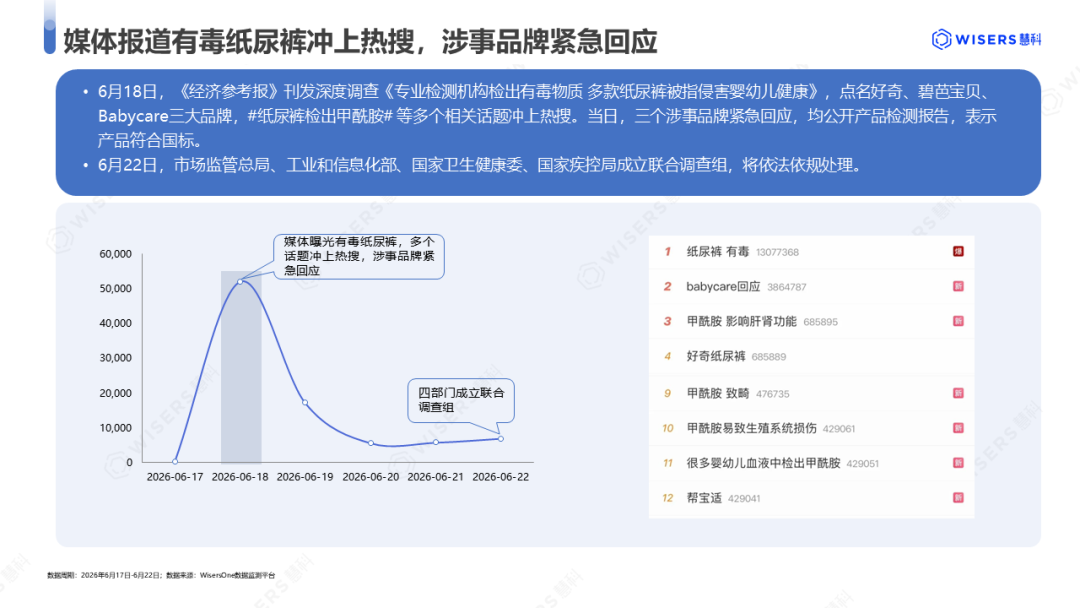Click rank number 4 in hot list

[667, 356]
